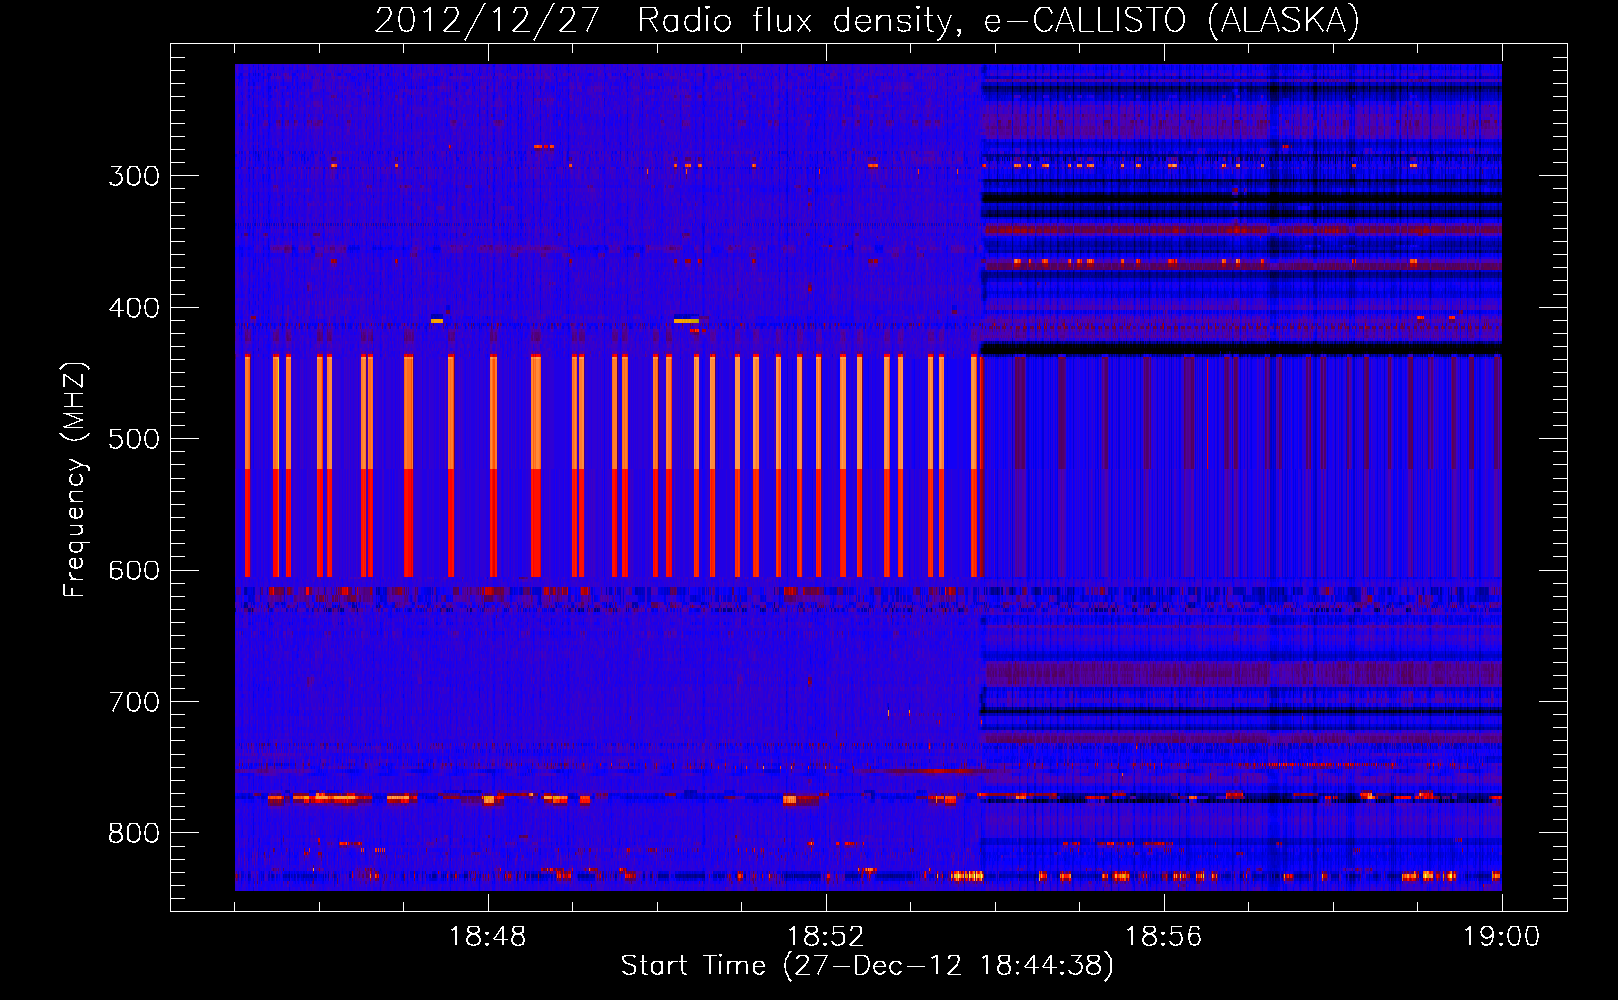Click the "Start Time (27-Dec-12 18:44:38)" axis label
The height and width of the screenshot is (1000, 1618).
tap(867, 966)
